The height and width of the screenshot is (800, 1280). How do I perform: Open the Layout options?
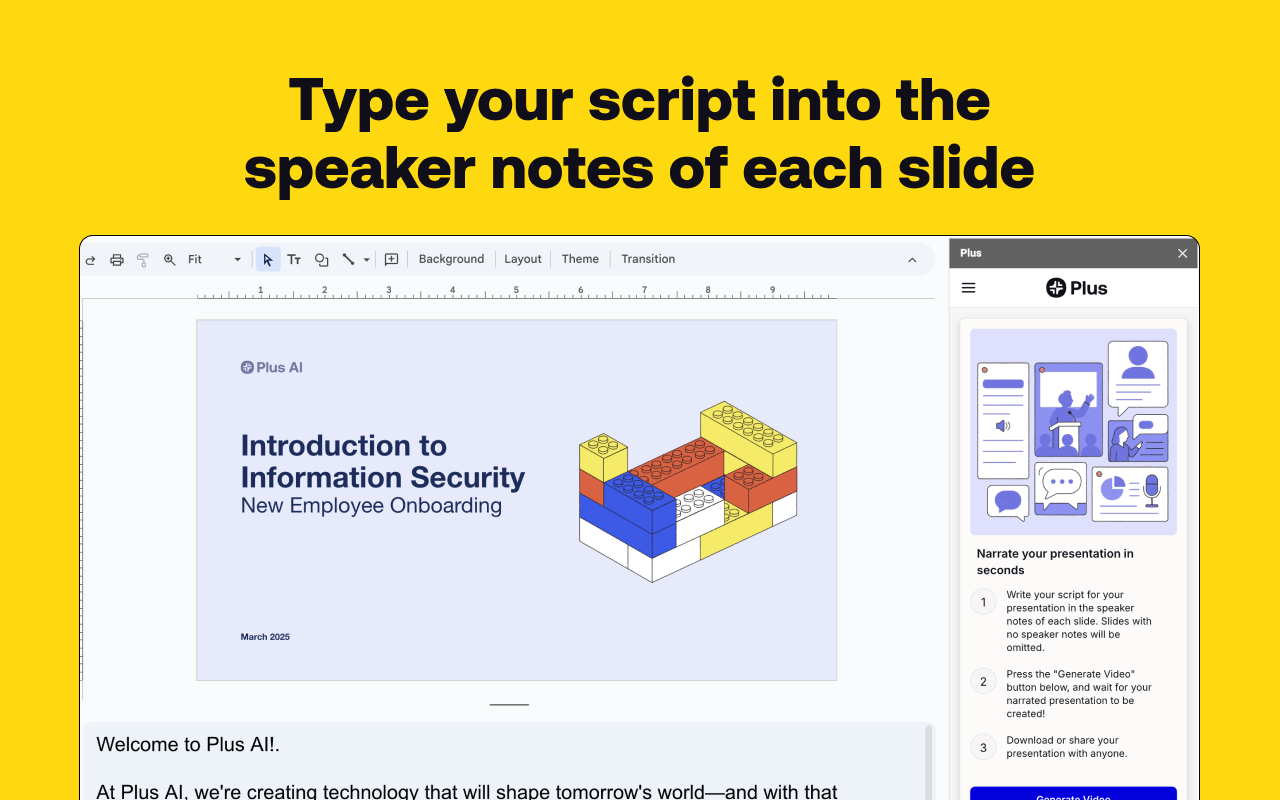tap(523, 259)
